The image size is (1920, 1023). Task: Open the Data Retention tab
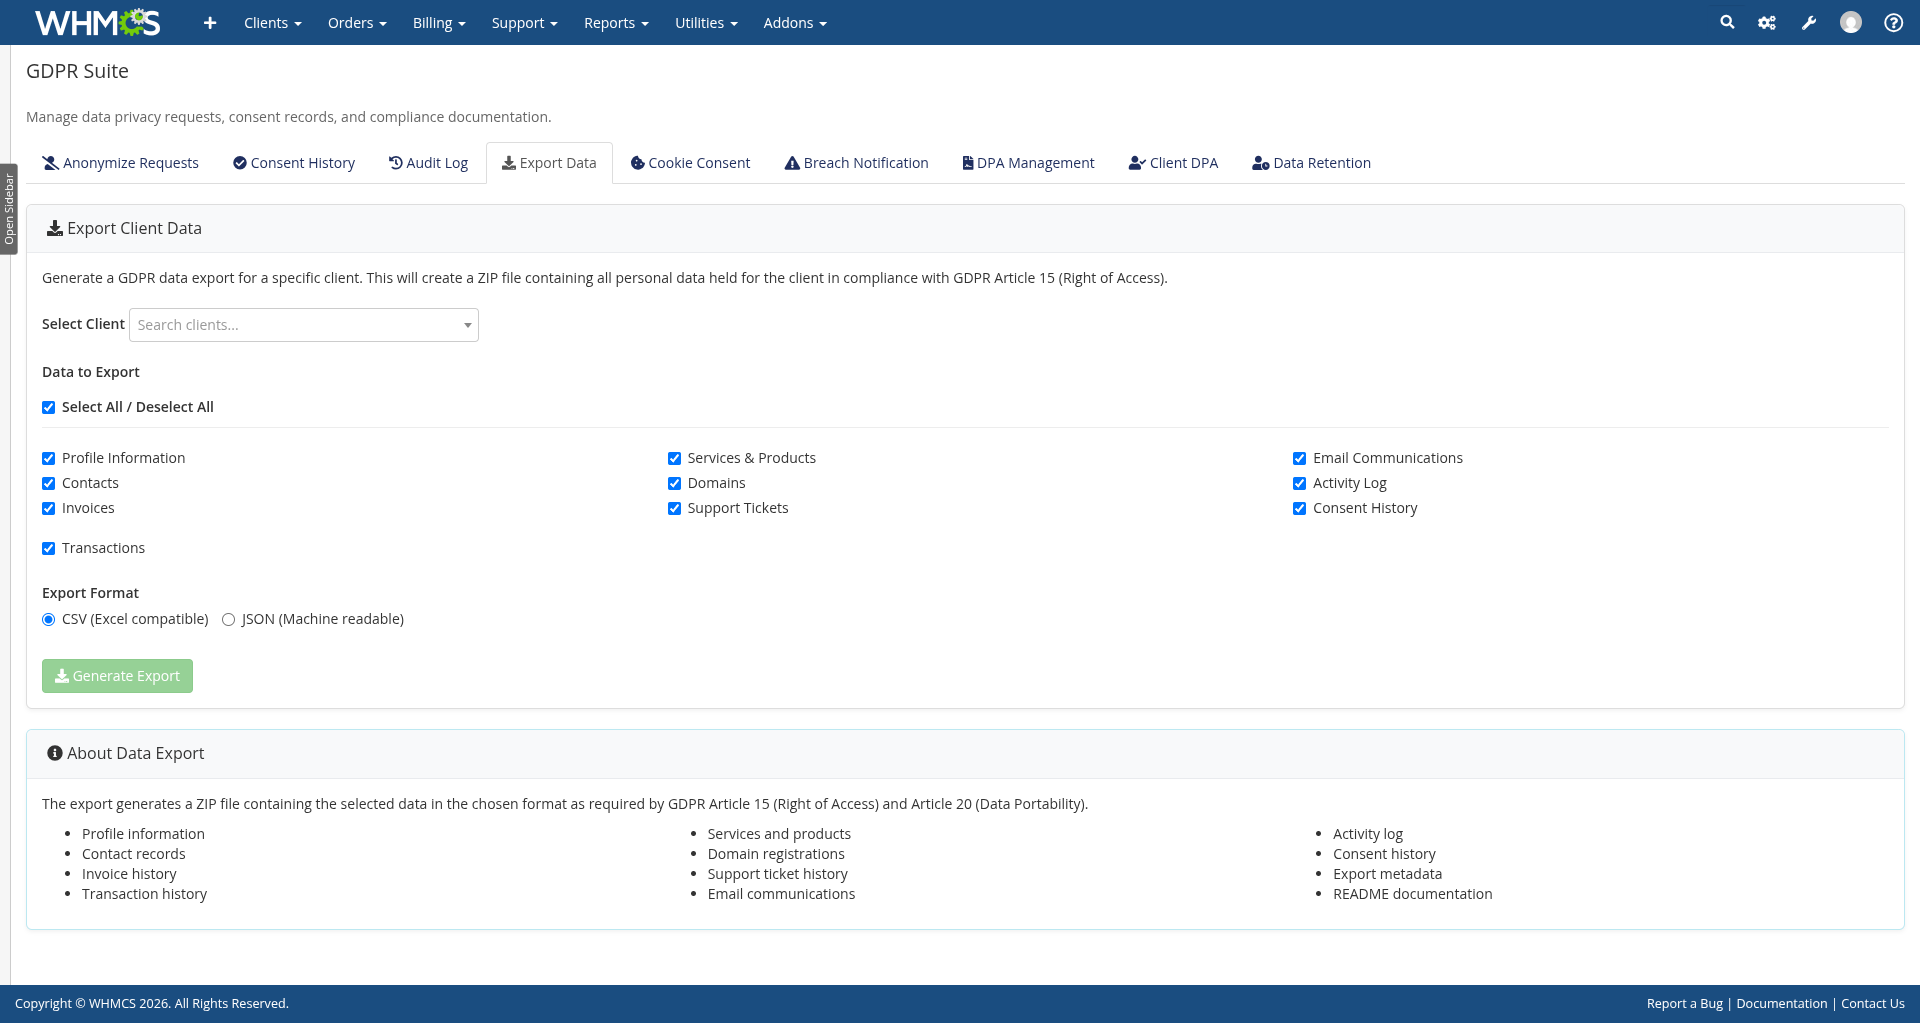pyautogui.click(x=1311, y=163)
